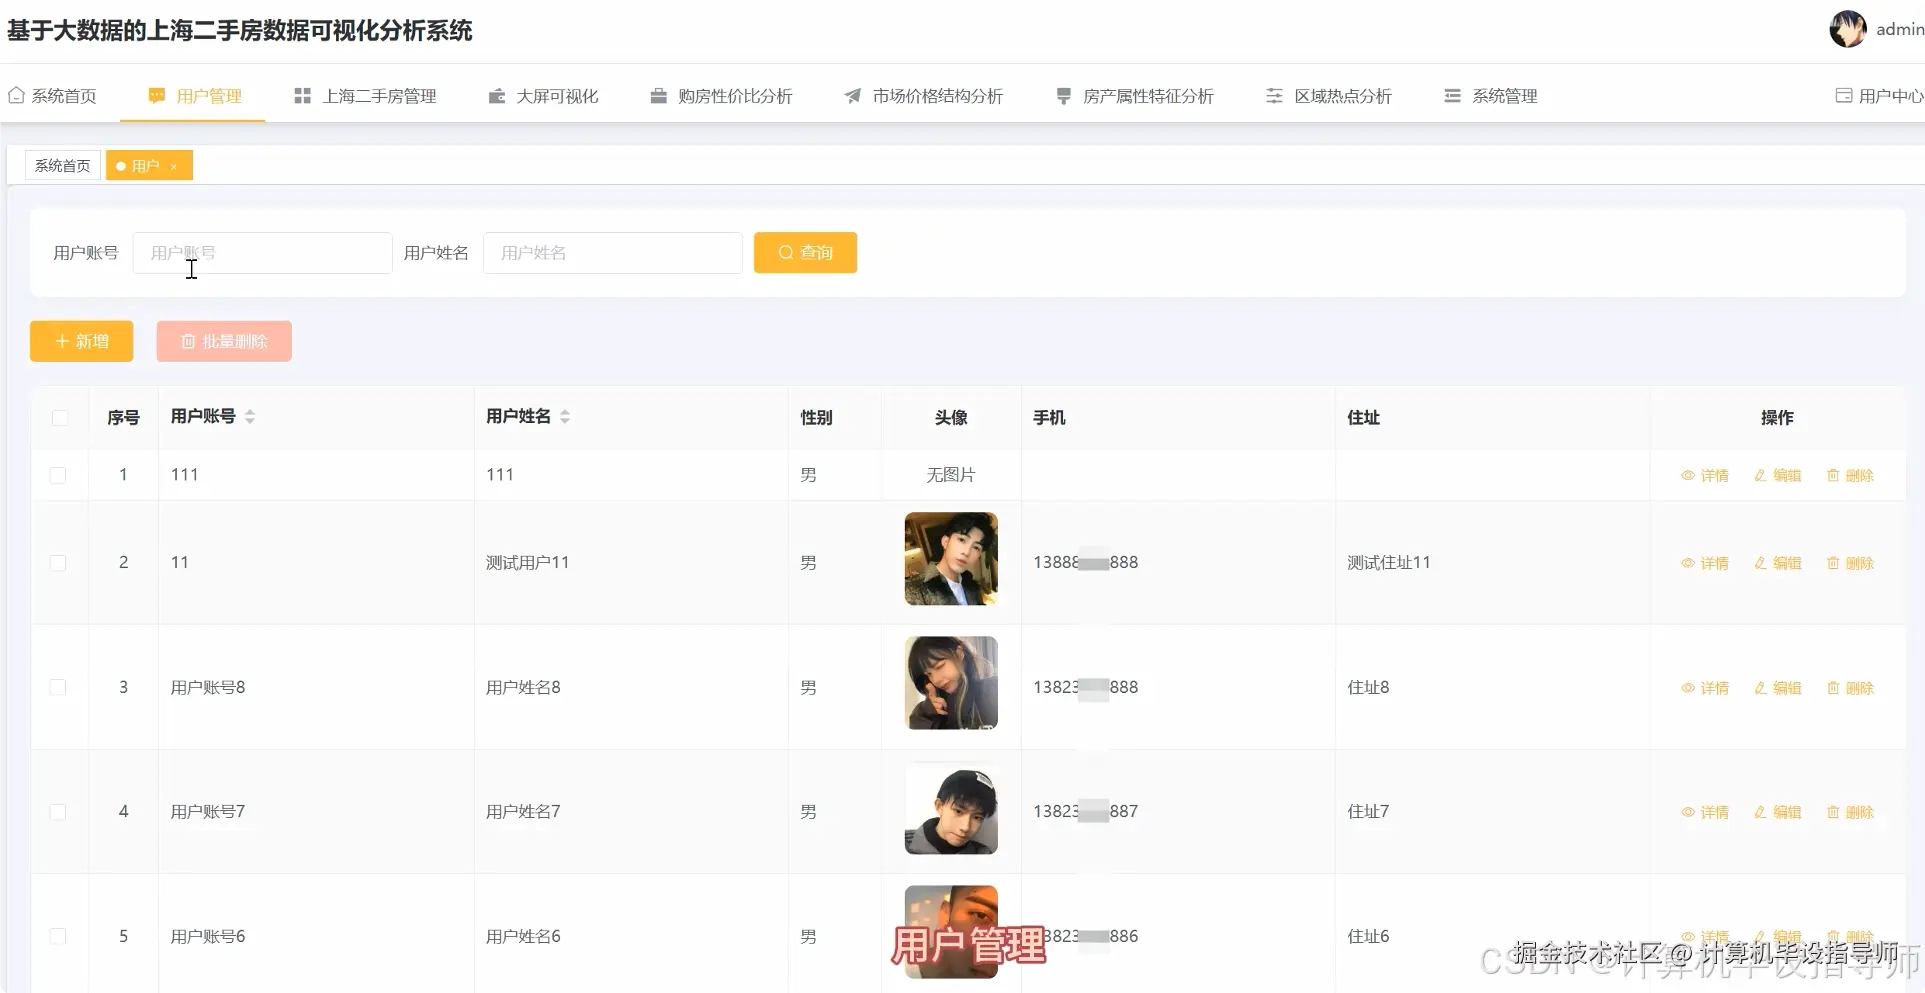Viewport: 1925px width, 993px height.
Task: Click inside the 用户账号 input field
Action: (262, 253)
